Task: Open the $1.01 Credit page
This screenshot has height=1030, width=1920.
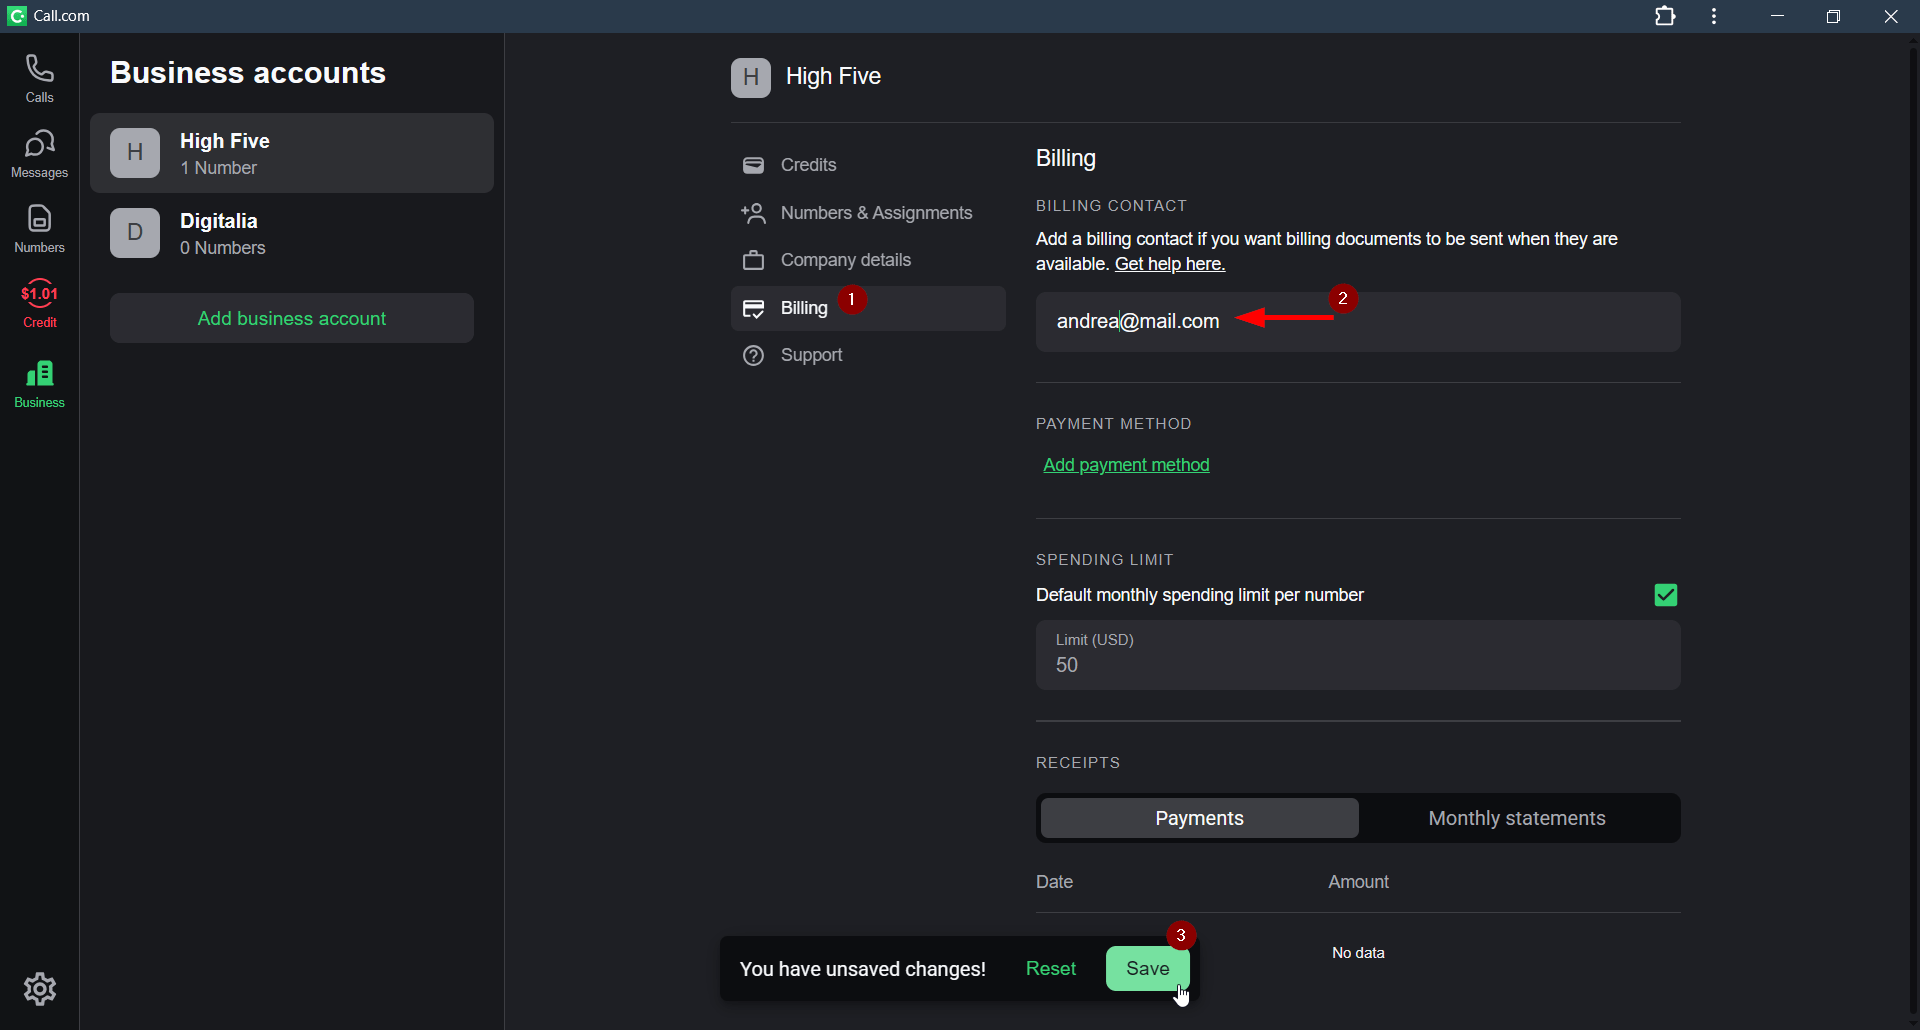Action: [x=39, y=304]
